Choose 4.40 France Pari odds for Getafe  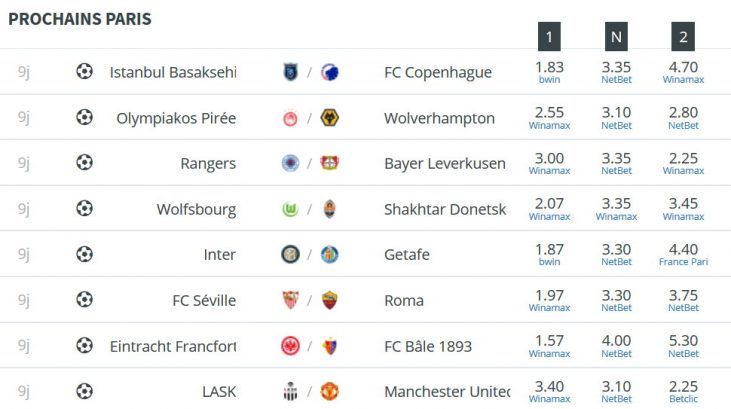(683, 254)
